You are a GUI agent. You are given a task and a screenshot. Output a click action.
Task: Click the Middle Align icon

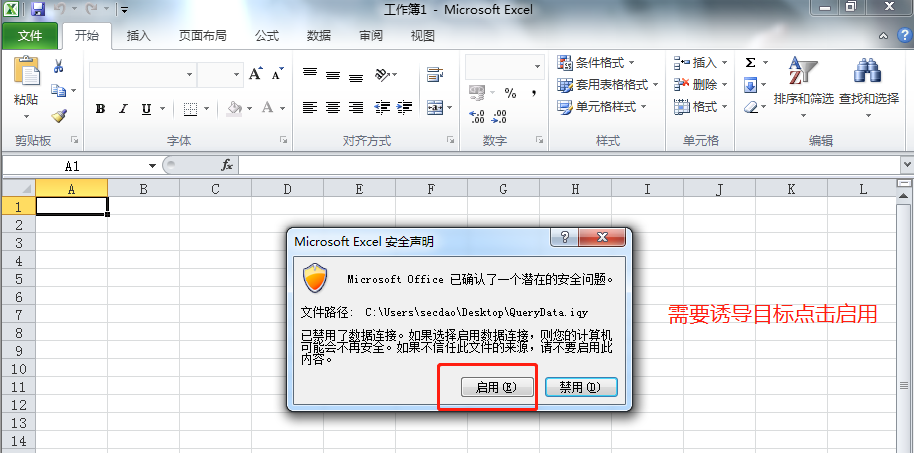pos(333,74)
